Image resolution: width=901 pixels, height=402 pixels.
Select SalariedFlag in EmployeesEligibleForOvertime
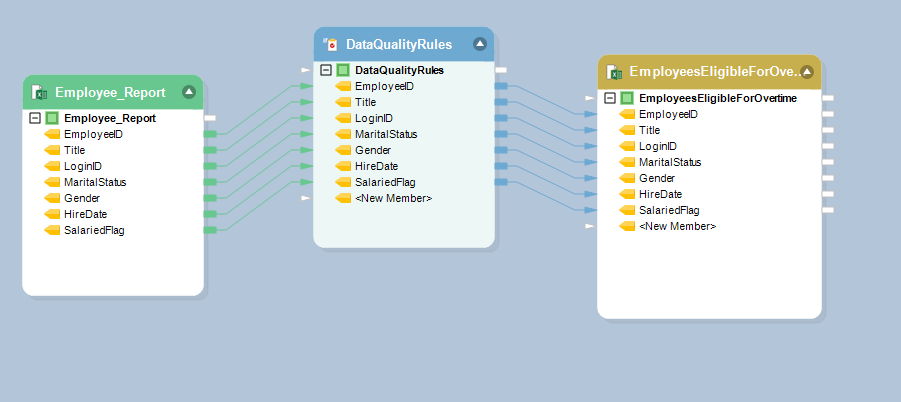(668, 210)
